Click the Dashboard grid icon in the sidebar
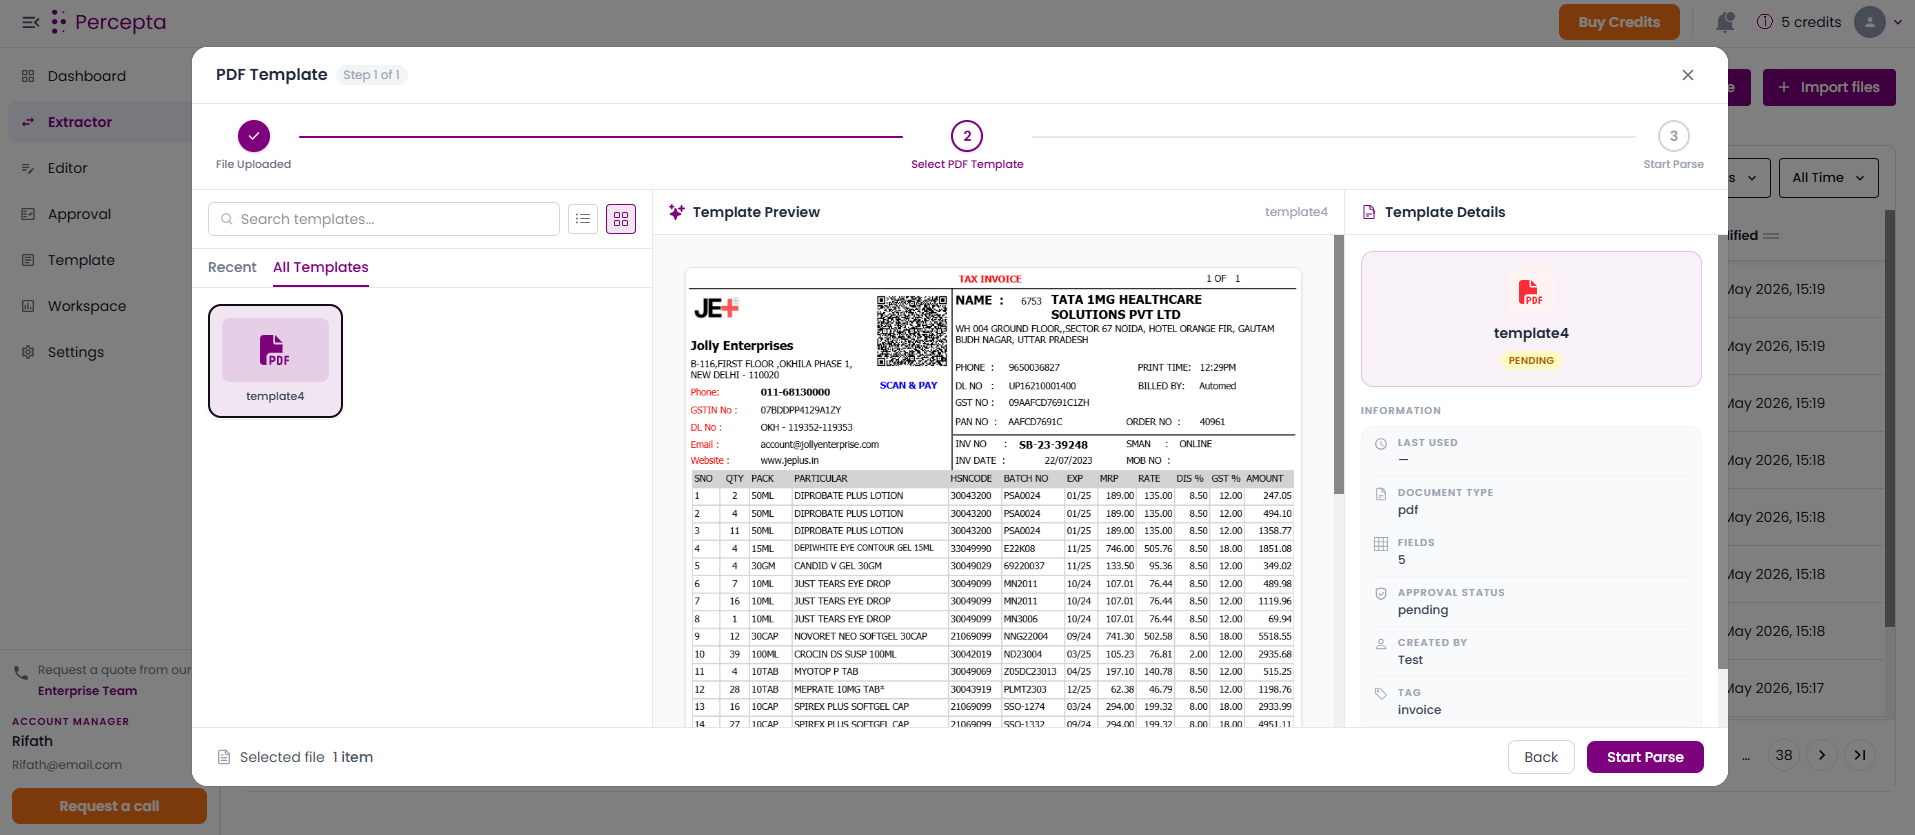The width and height of the screenshot is (1915, 835). click(x=28, y=76)
